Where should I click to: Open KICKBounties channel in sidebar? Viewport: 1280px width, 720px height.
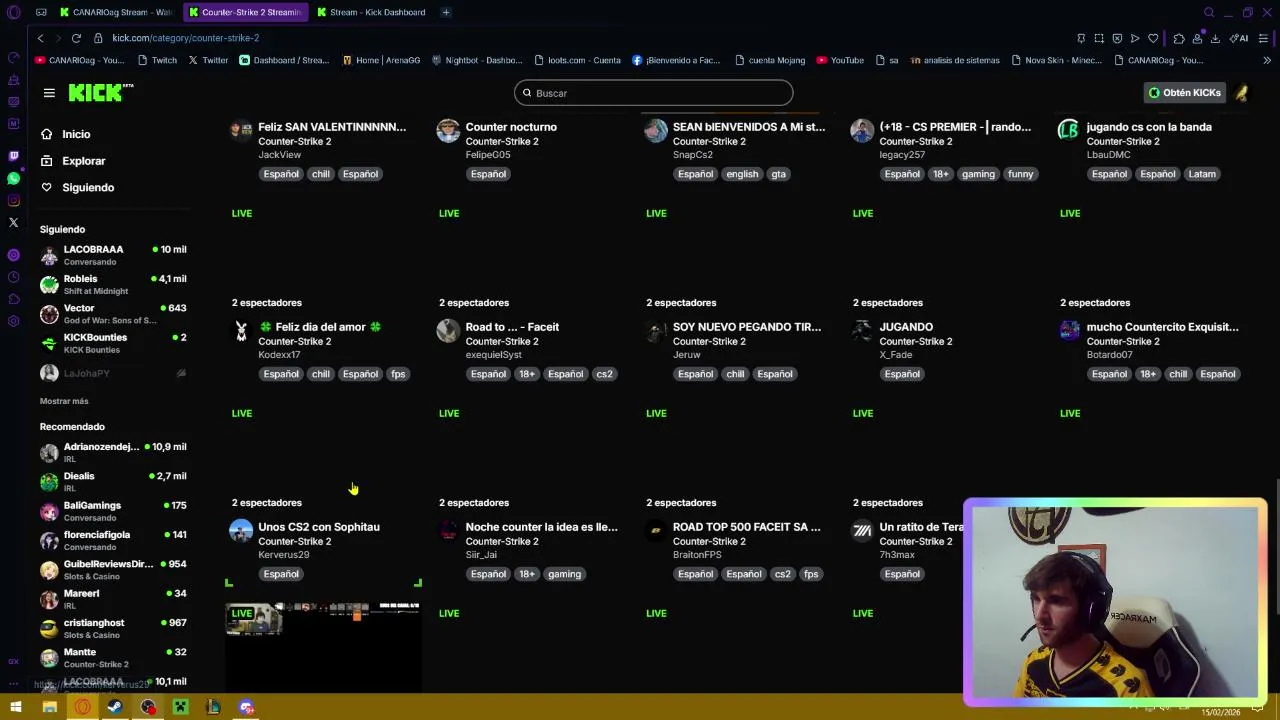(113, 343)
